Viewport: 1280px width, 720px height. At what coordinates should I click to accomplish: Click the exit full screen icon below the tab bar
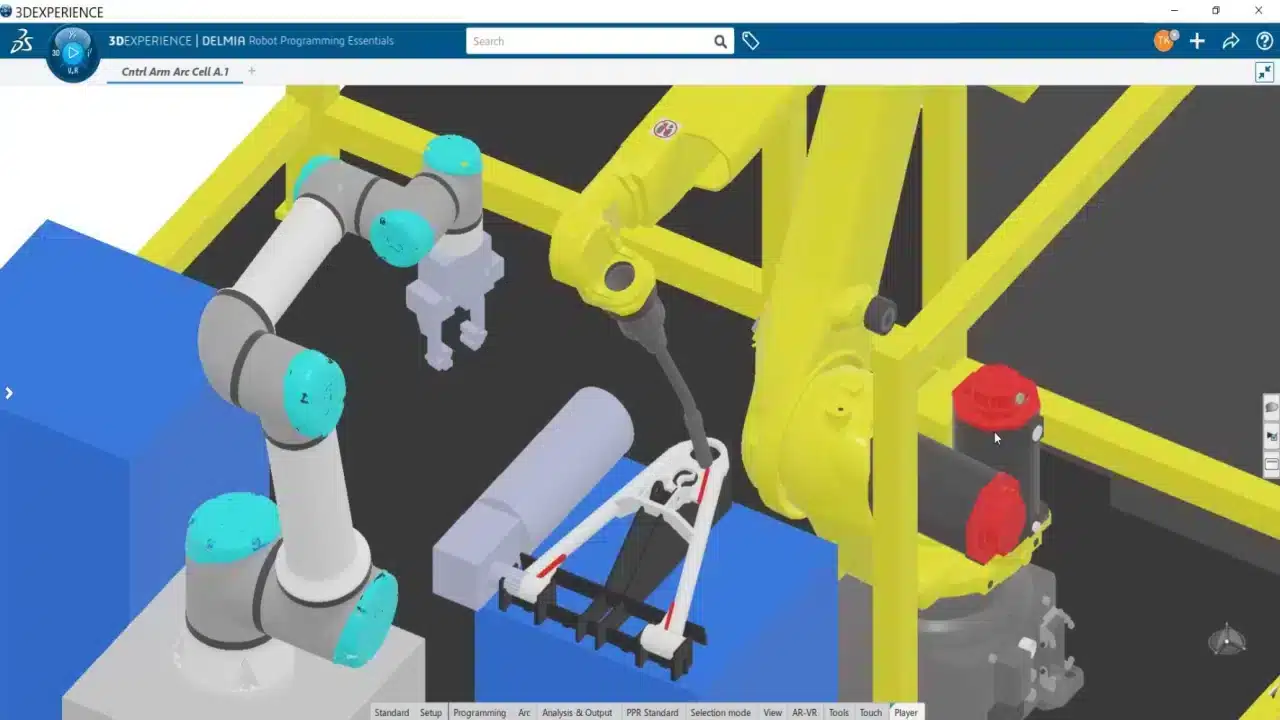pyautogui.click(x=1264, y=72)
